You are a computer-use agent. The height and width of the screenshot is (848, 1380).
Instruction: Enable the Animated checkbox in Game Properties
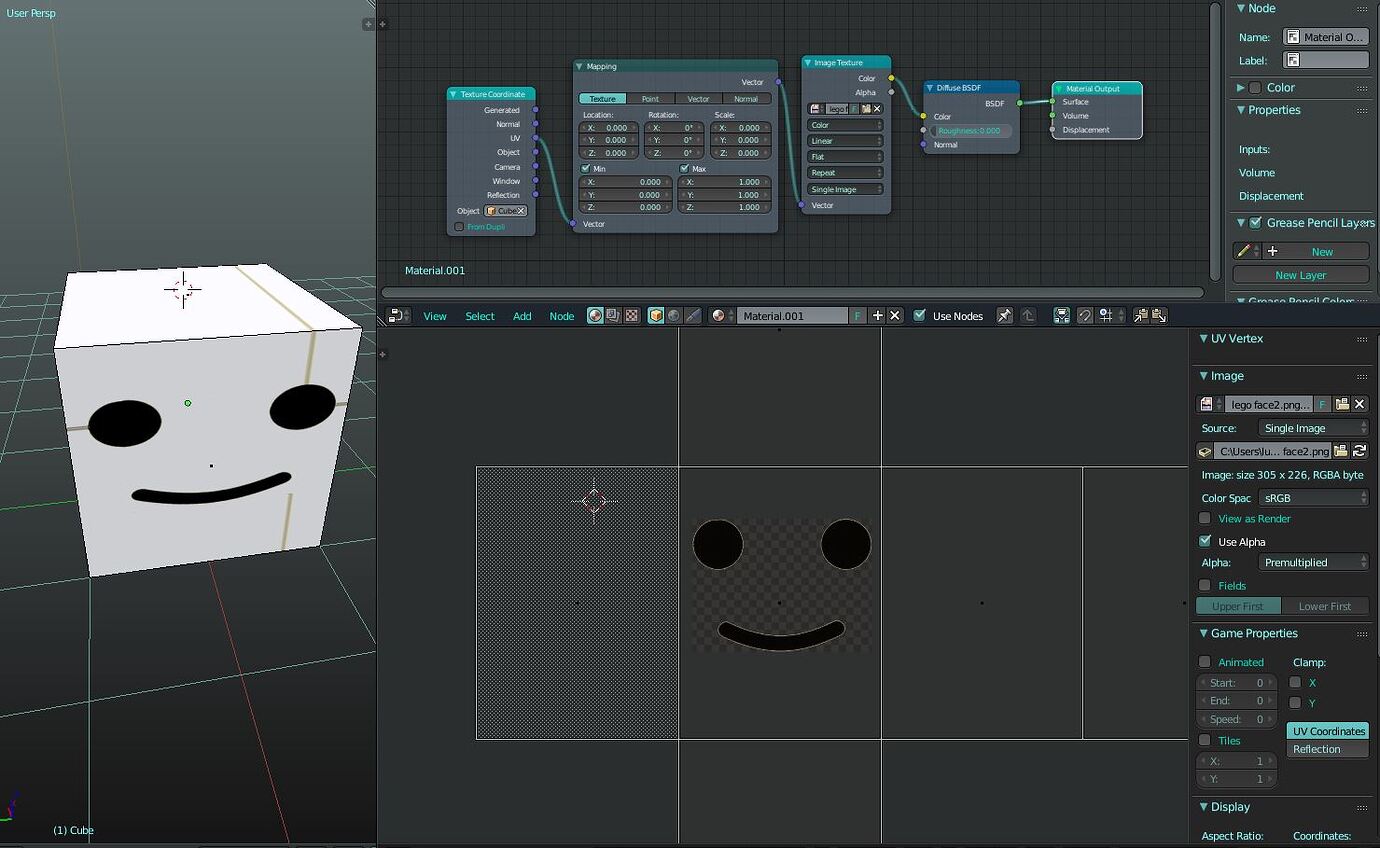(1205, 662)
